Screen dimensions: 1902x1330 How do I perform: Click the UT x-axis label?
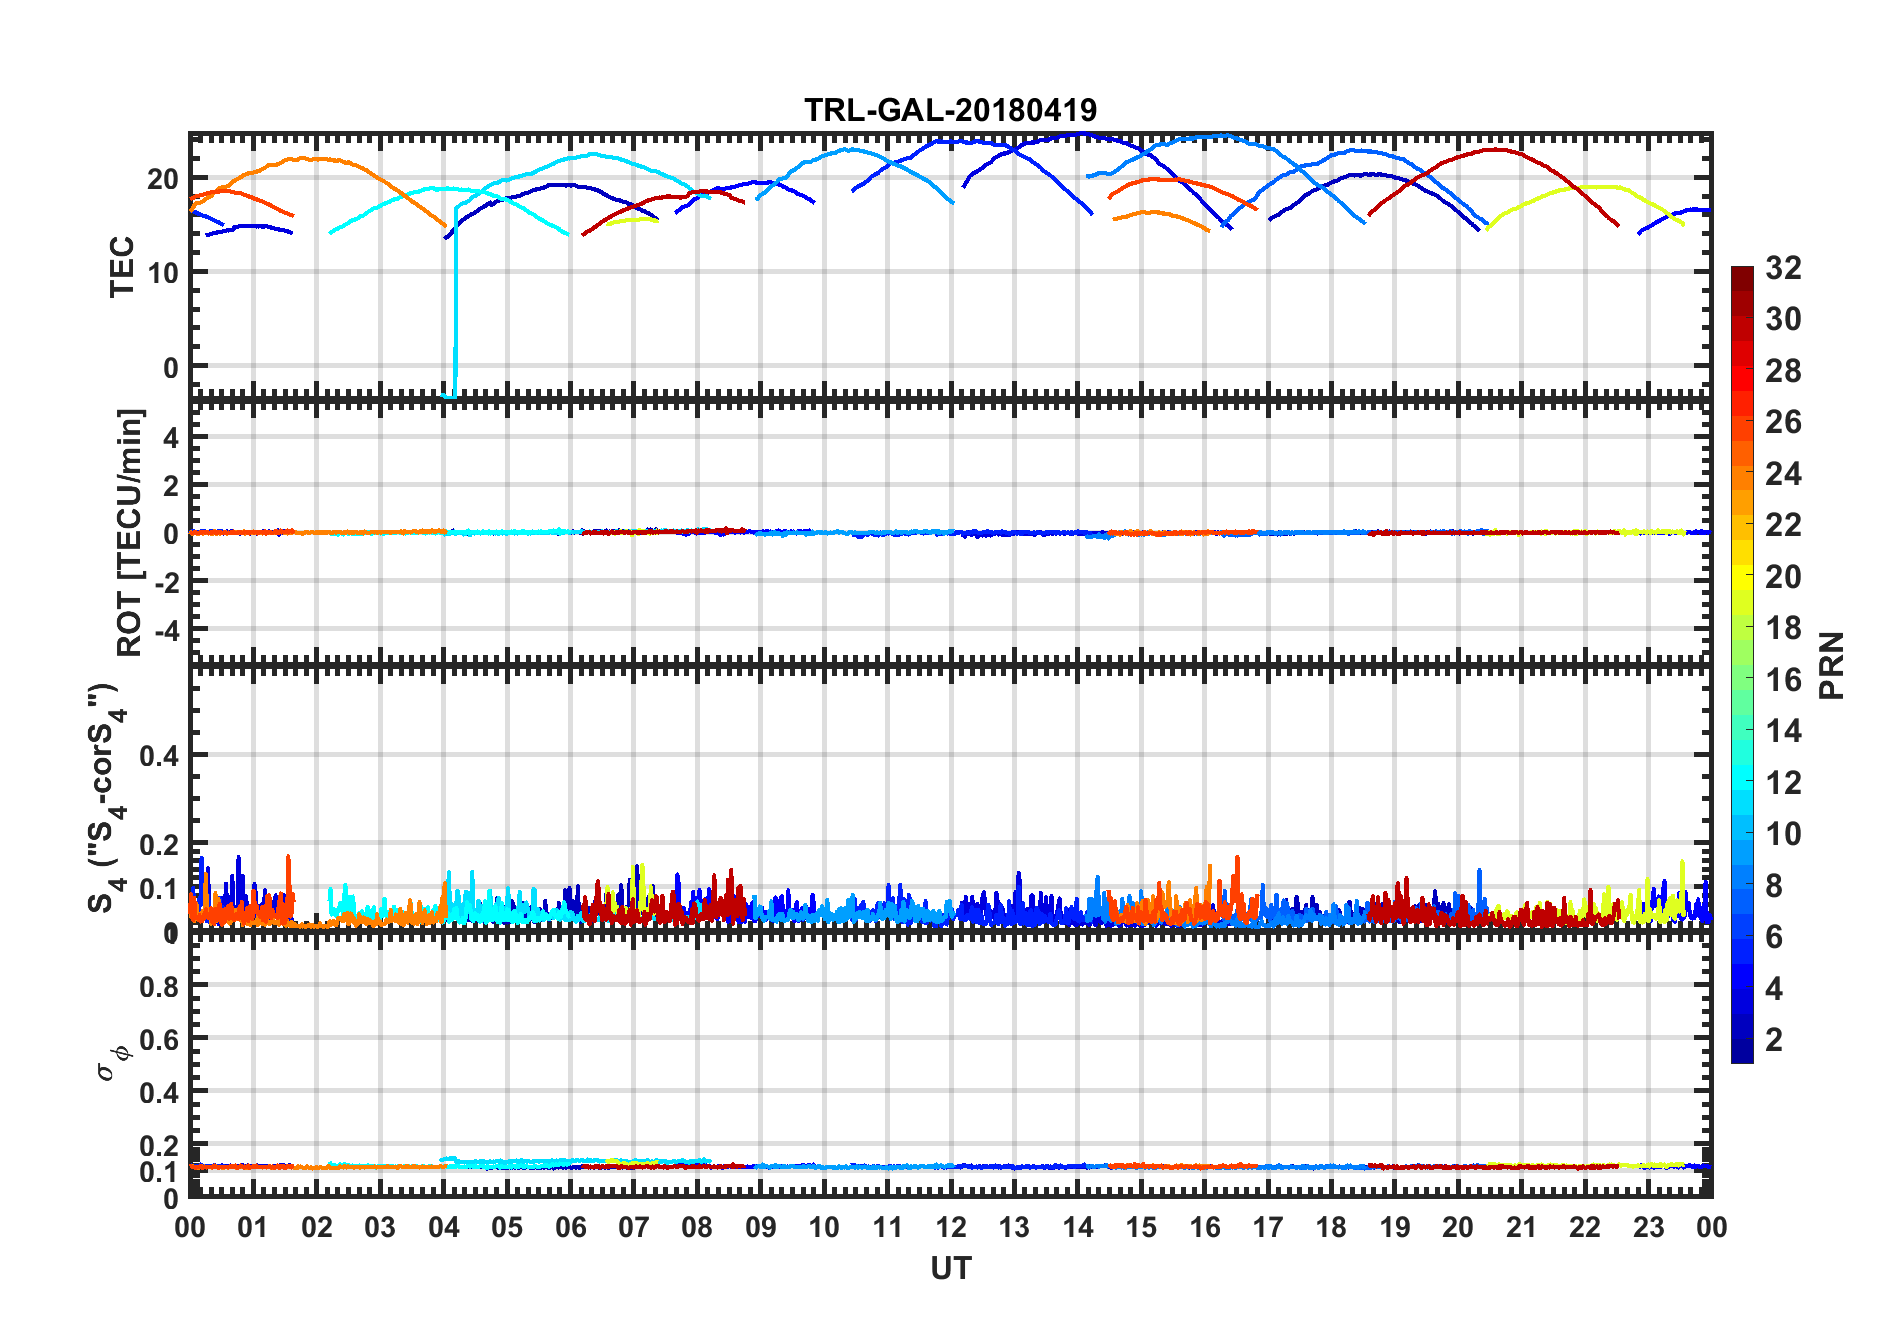950,1268
